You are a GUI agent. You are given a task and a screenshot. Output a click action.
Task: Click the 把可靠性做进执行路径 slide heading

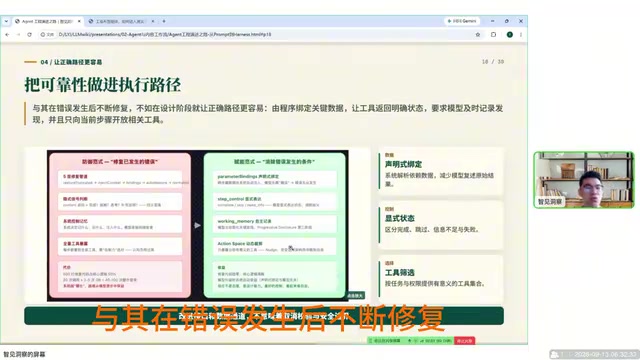102,85
